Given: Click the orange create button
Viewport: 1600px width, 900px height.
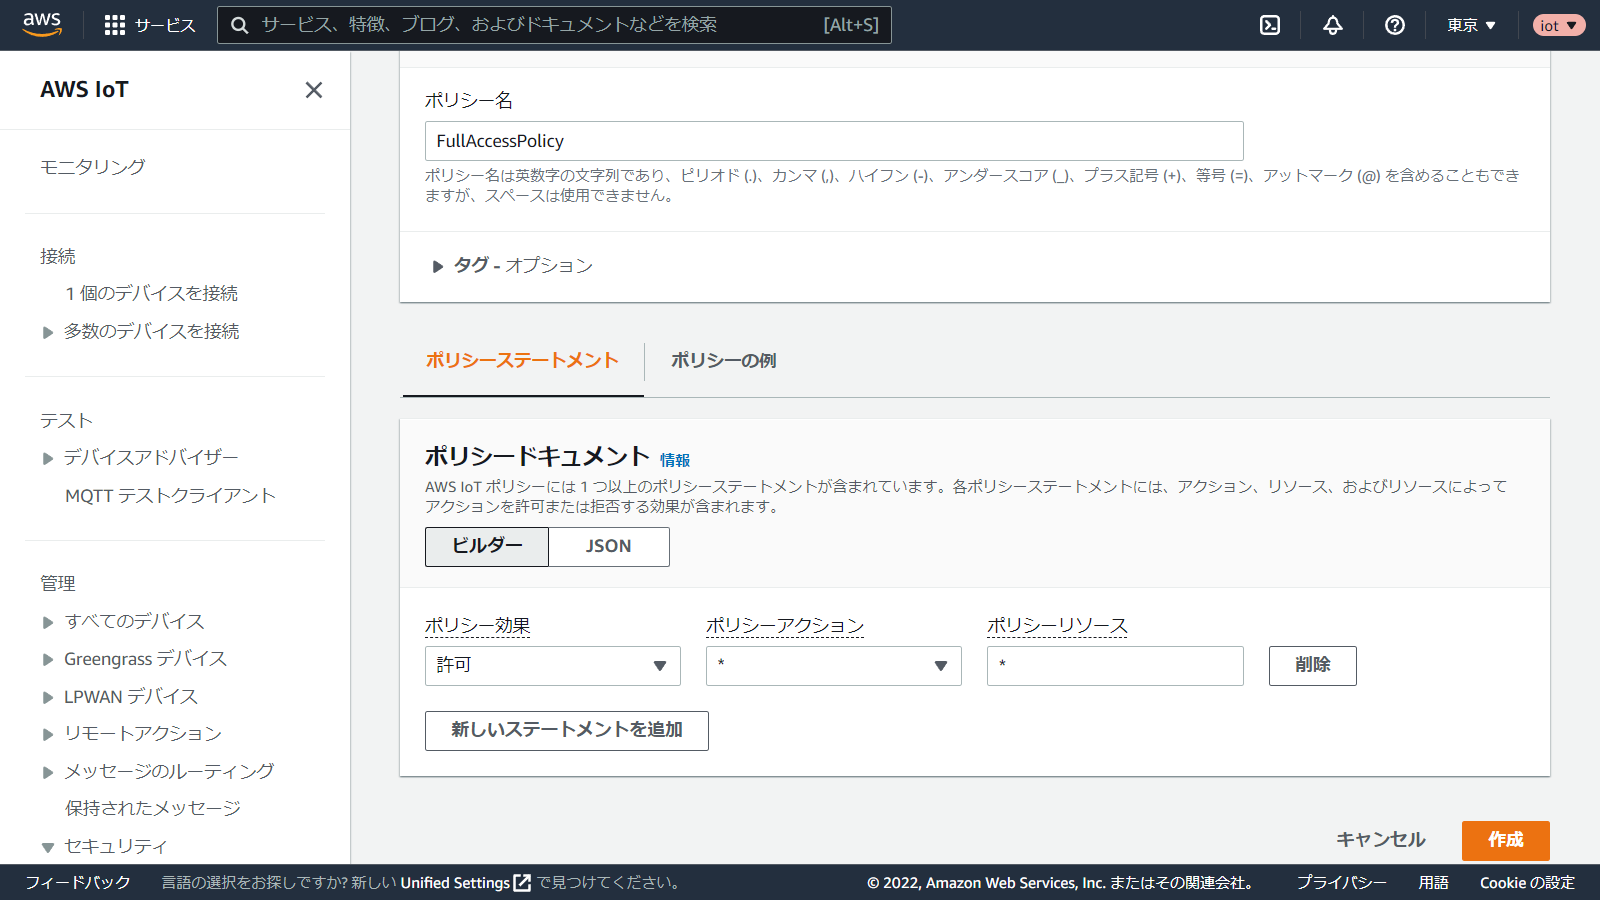Looking at the screenshot, I should (x=1505, y=840).
